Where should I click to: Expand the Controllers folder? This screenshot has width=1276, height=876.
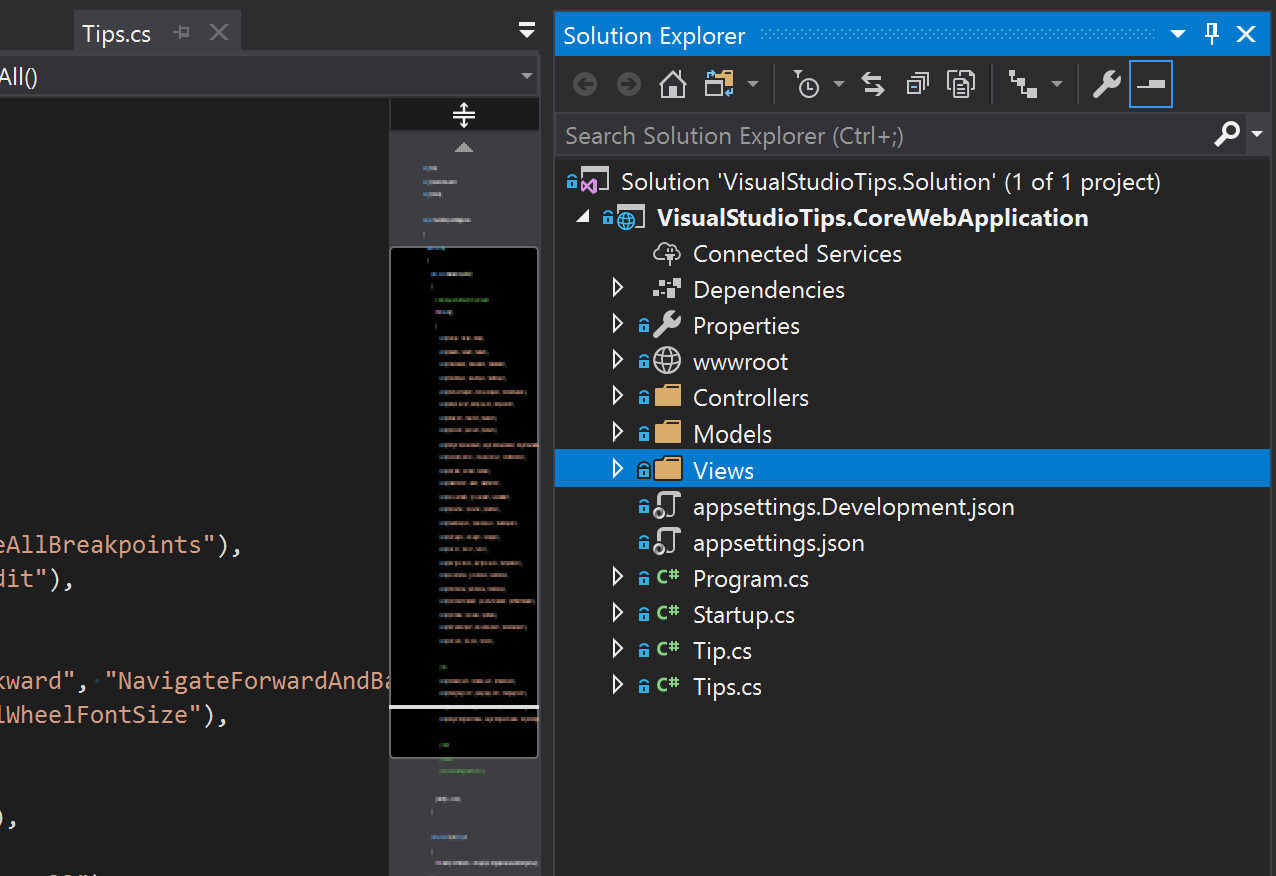pyautogui.click(x=618, y=397)
